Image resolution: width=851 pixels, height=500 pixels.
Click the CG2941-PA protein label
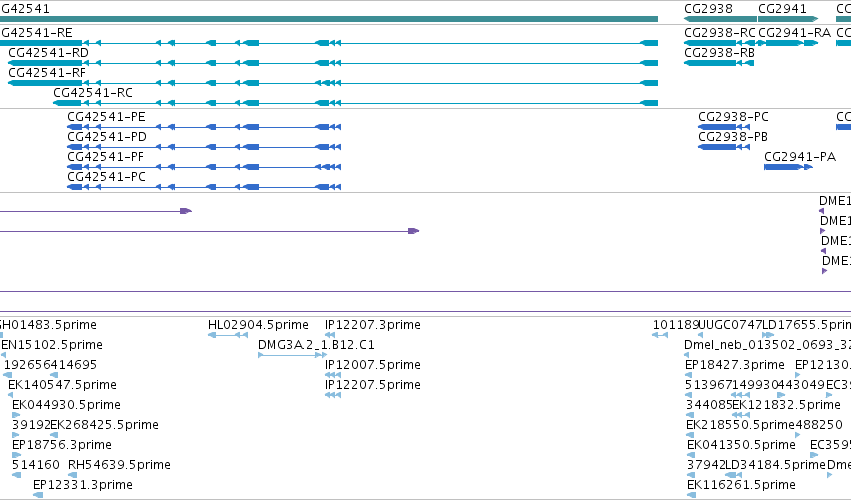(800, 157)
